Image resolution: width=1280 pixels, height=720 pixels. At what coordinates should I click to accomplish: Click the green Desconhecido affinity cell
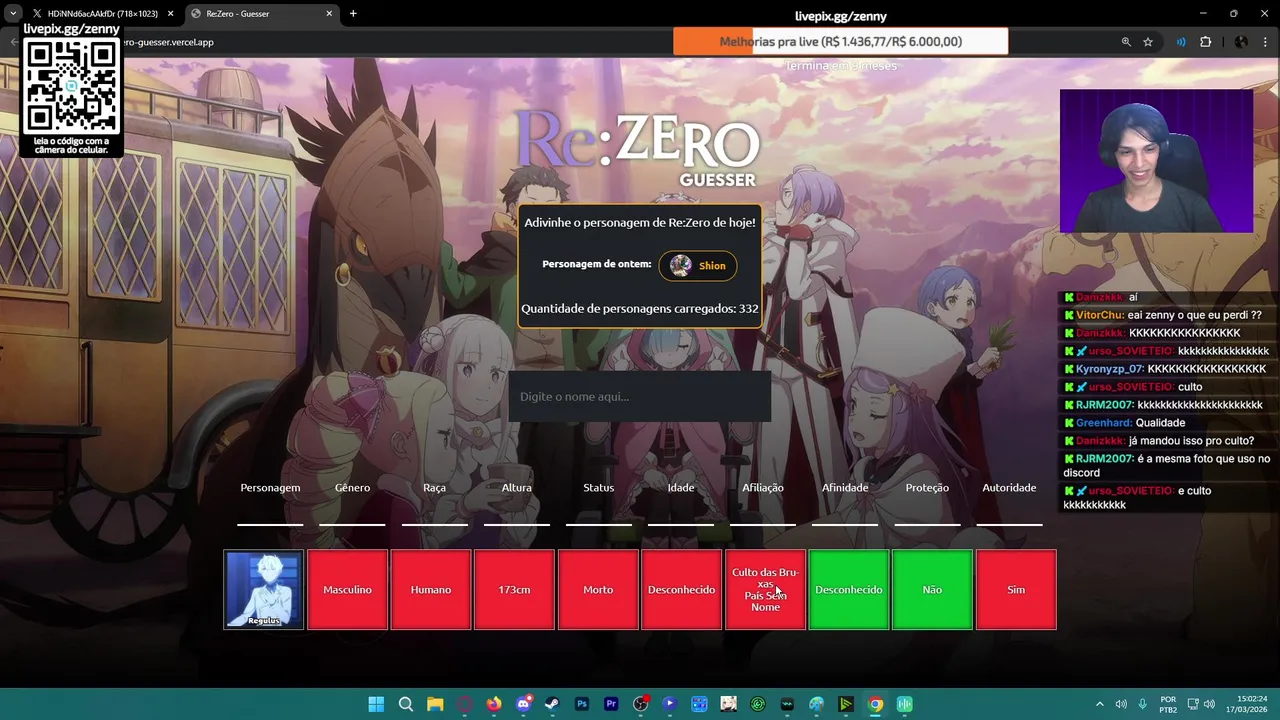coord(848,589)
